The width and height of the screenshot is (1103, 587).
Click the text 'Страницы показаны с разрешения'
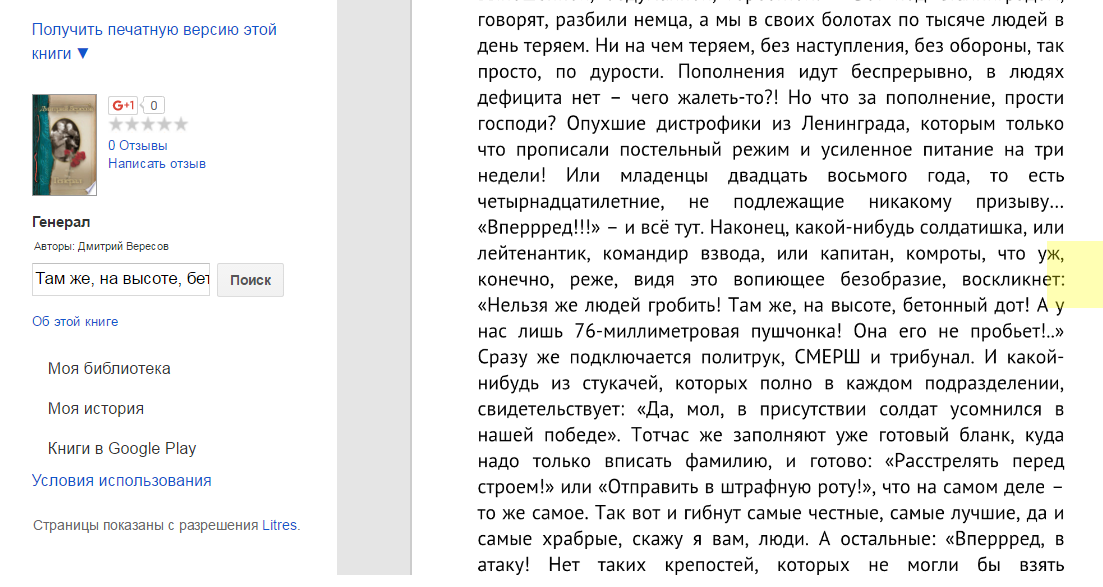point(146,525)
